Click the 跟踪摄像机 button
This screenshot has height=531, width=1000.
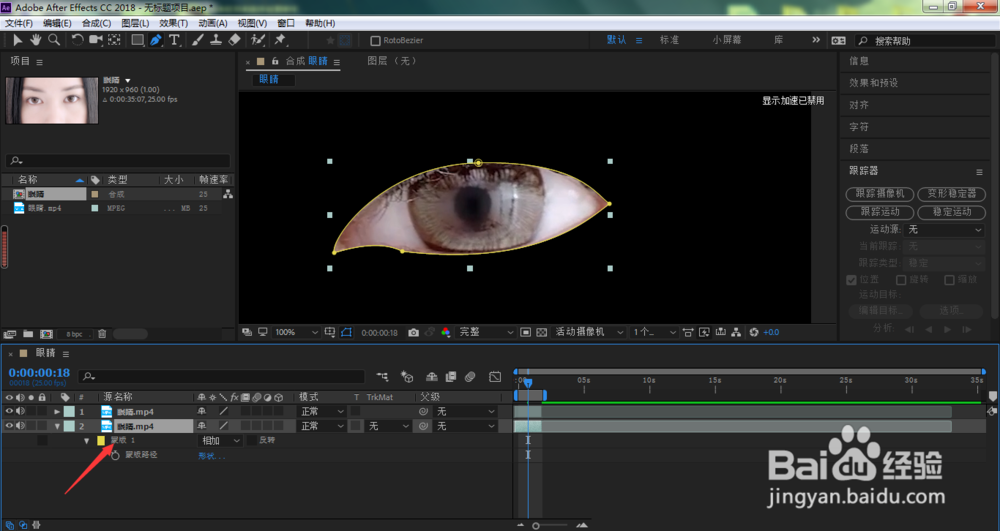point(879,193)
